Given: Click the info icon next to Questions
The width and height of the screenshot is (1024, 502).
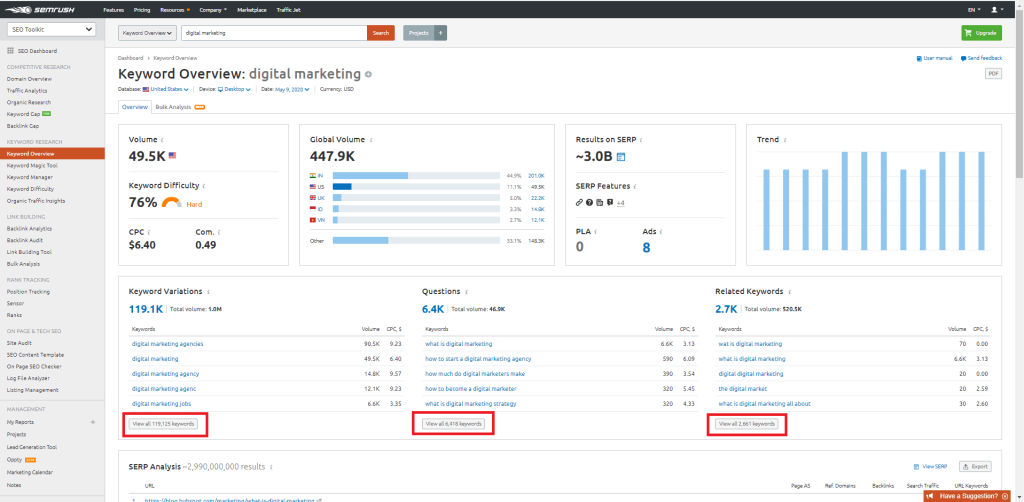Looking at the screenshot, I should coord(466,292).
